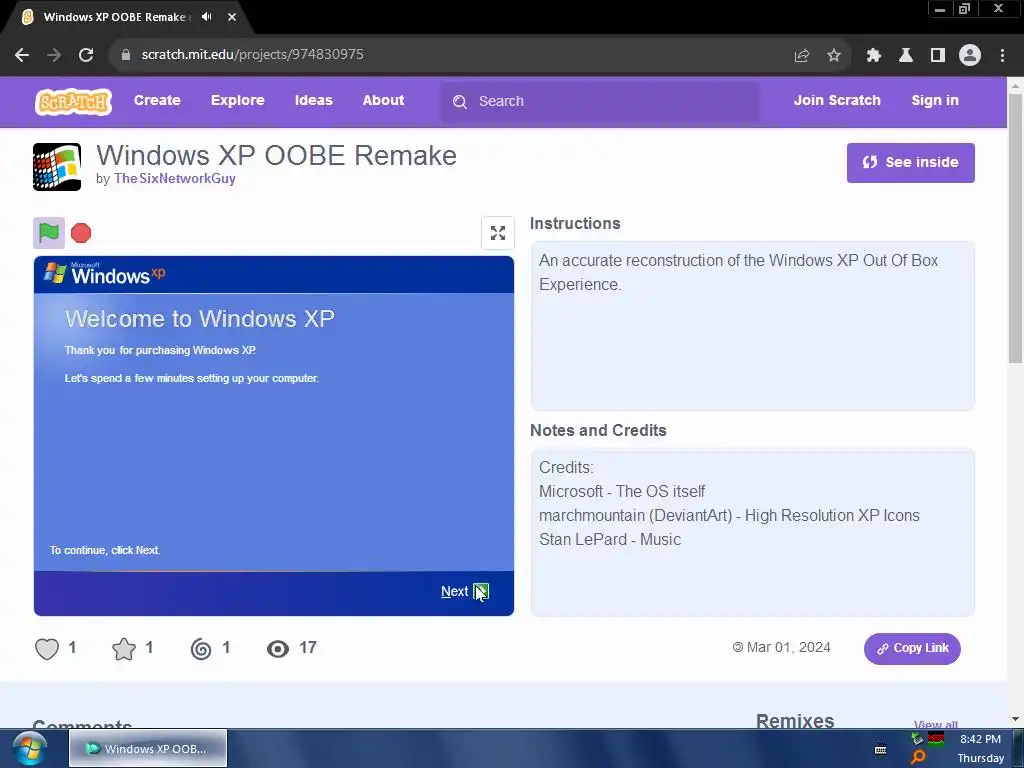Click the scrollbar down arrow
Image resolution: width=1024 pixels, height=768 pixels.
click(1015, 720)
